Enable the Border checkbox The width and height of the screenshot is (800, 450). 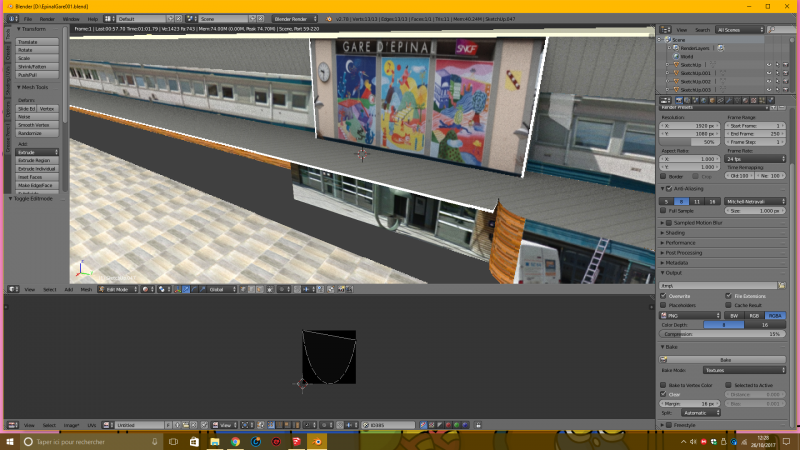663,176
